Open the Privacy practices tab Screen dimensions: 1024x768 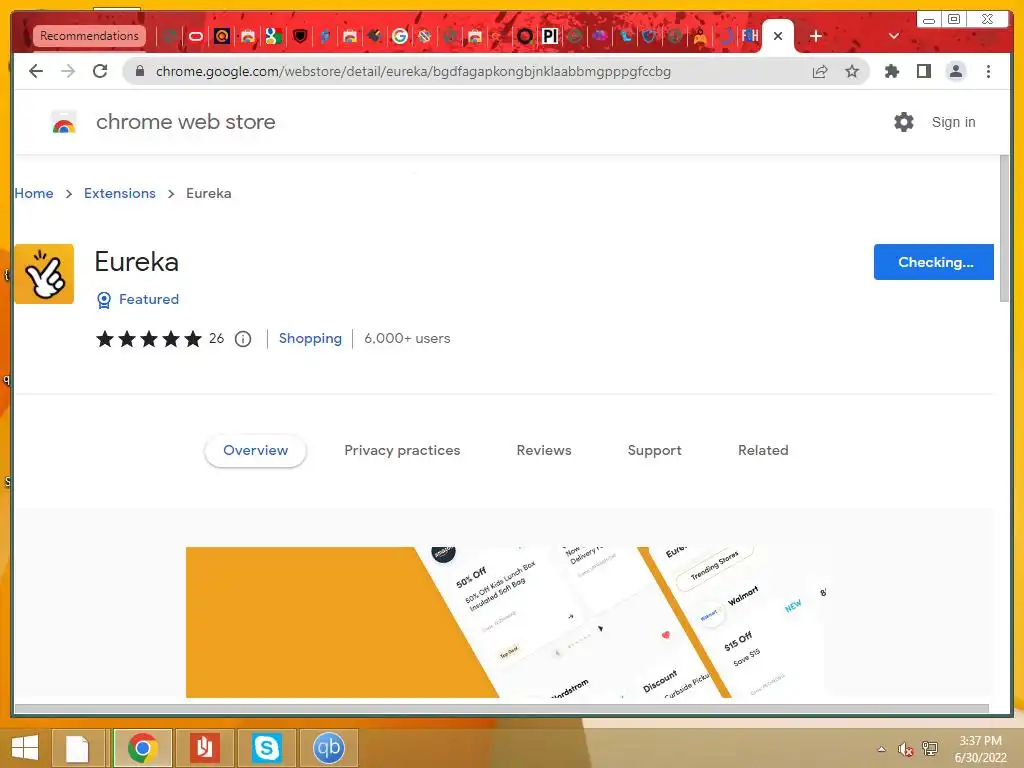[402, 451]
